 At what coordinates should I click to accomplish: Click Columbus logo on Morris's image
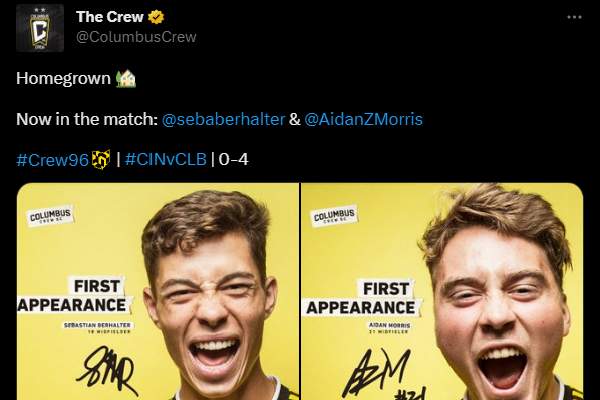point(335,217)
